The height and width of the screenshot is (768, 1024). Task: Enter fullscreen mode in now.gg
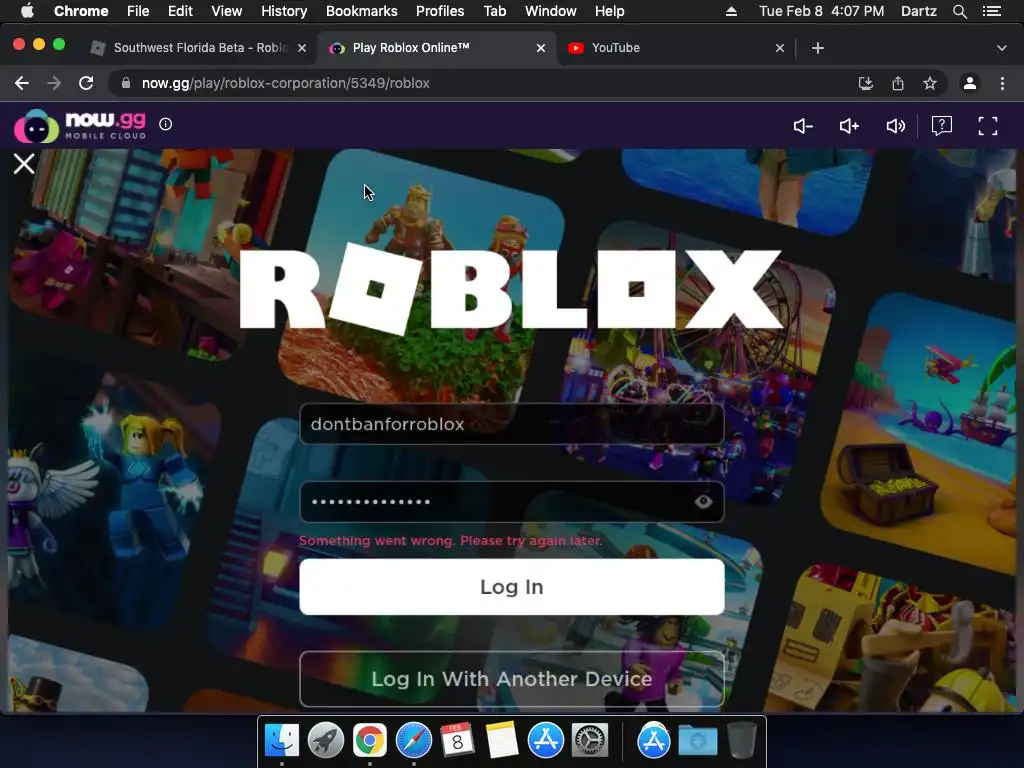click(987, 126)
